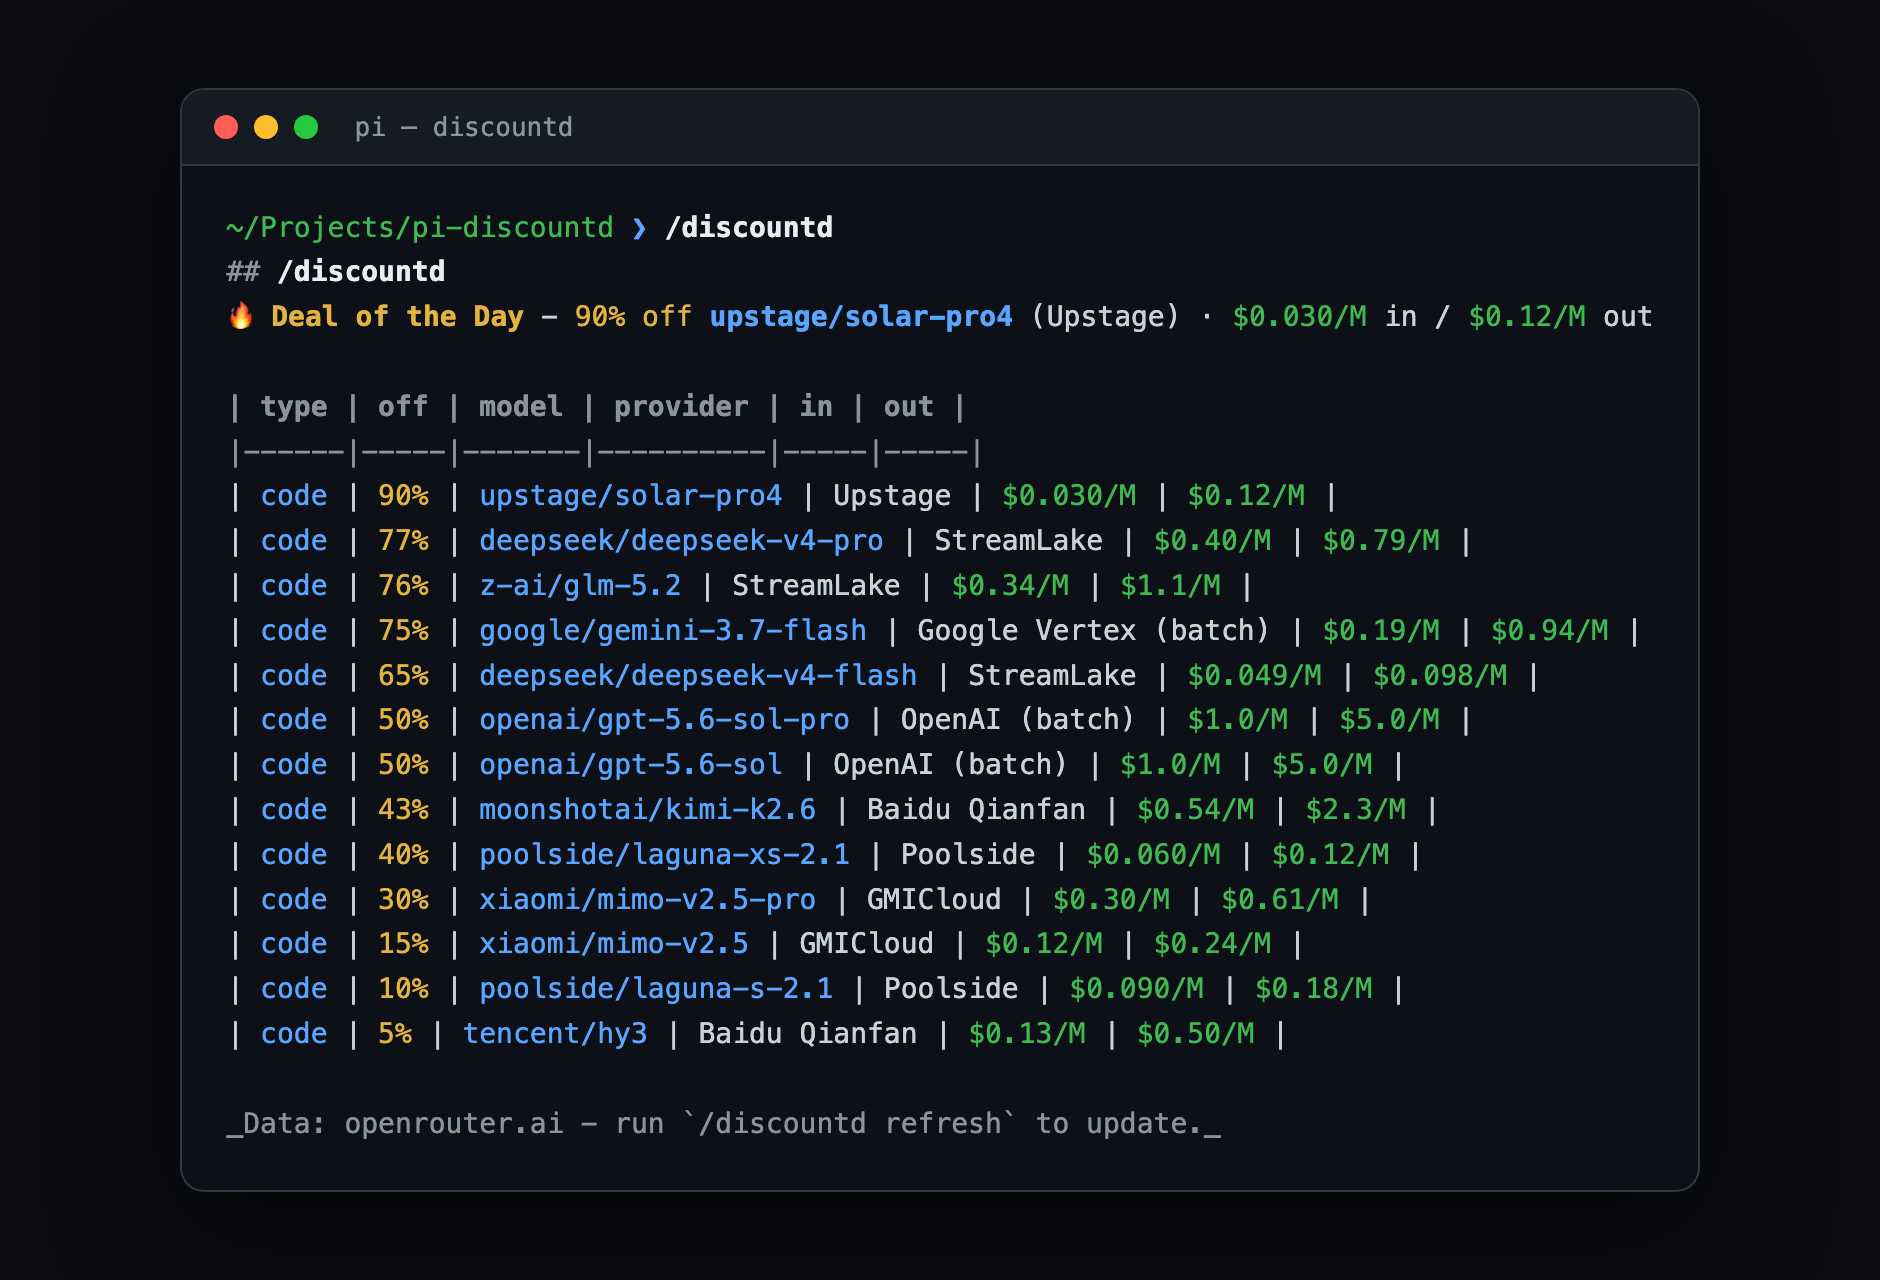Click the yellow minimize window button
Viewport: 1880px width, 1280px height.
[266, 127]
